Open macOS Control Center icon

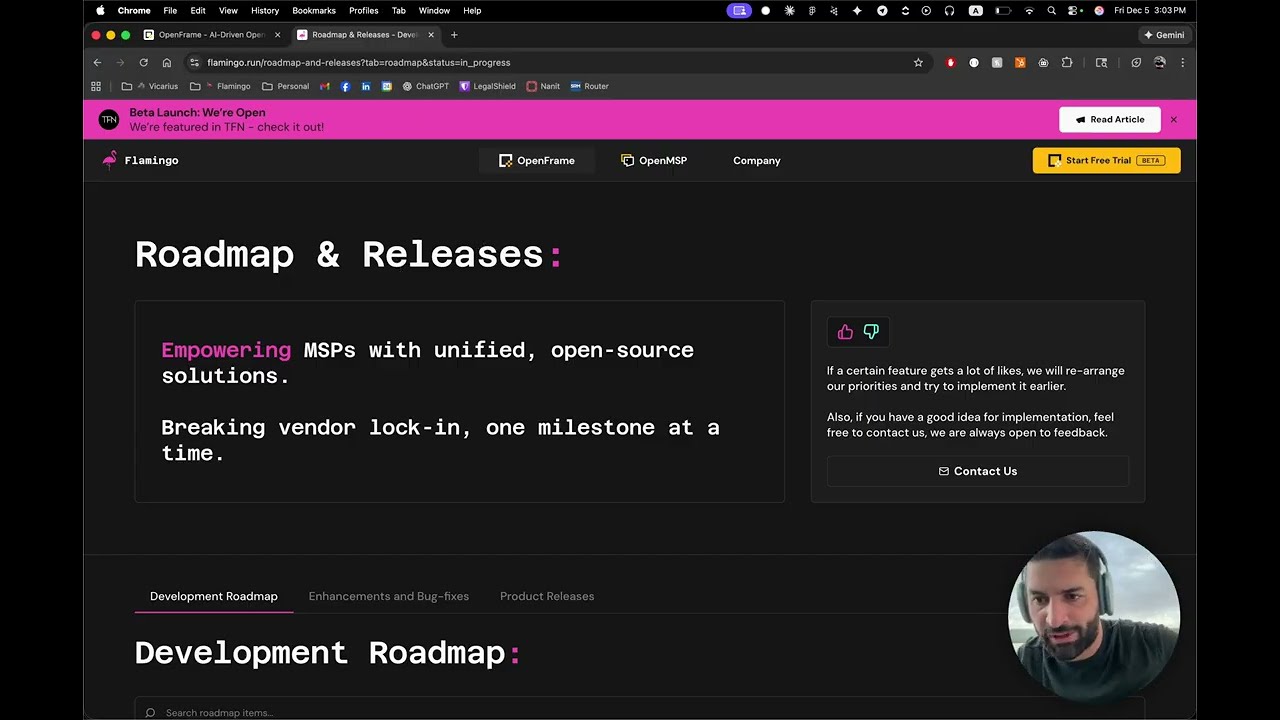pyautogui.click(x=1074, y=10)
